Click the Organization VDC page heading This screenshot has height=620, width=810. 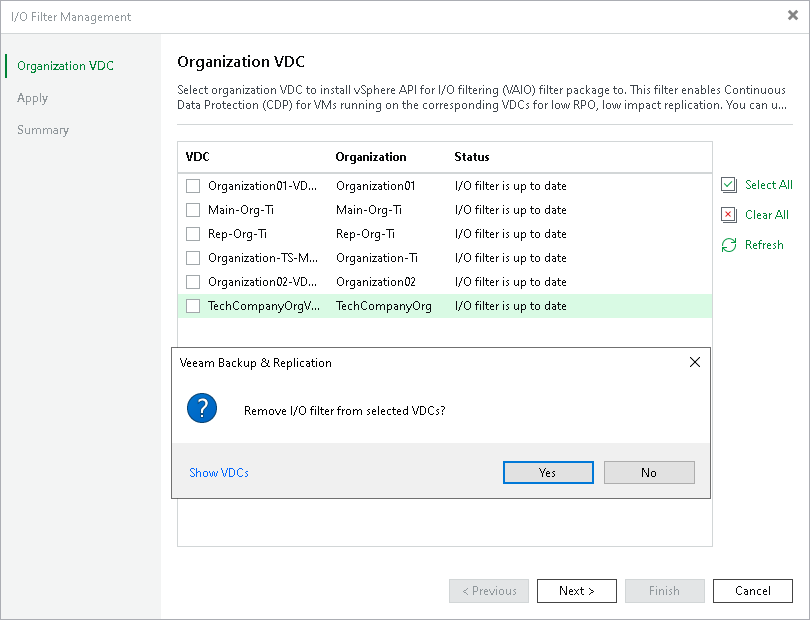click(241, 62)
